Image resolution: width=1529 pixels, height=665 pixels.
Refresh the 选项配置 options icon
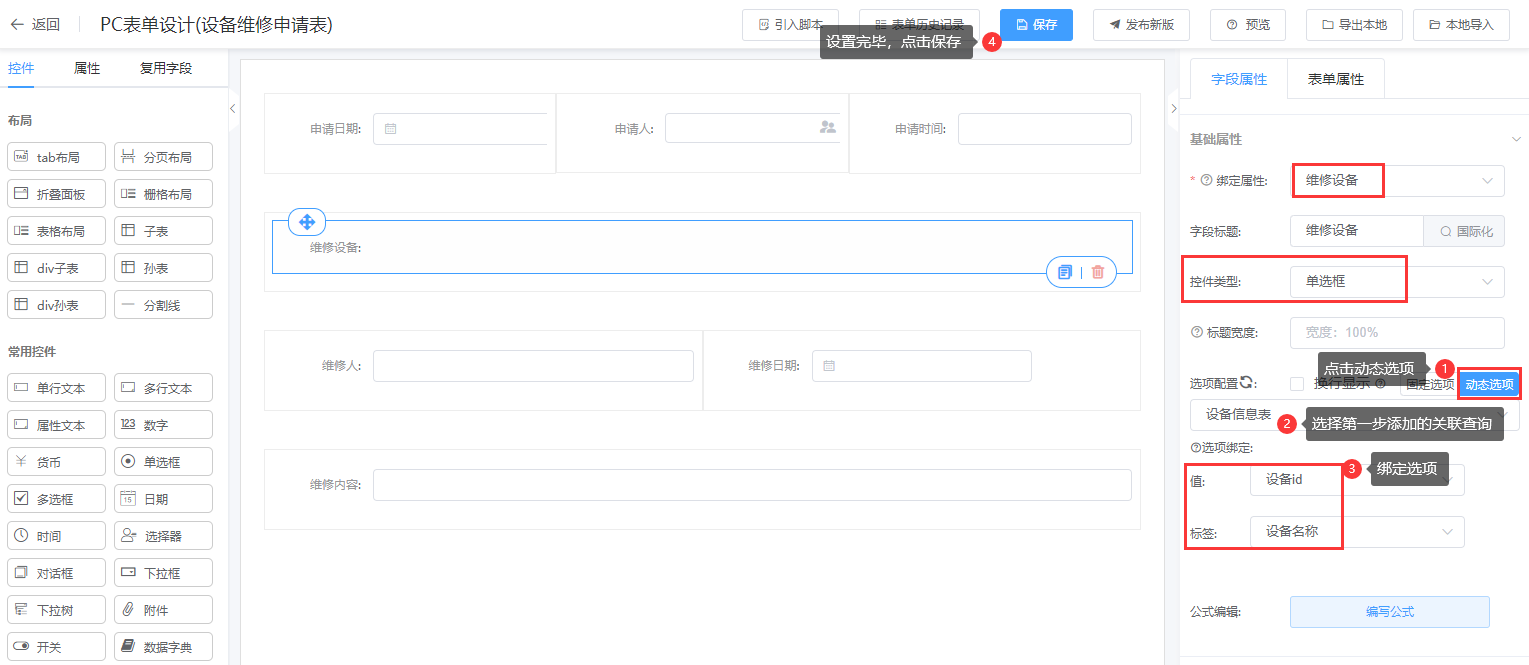pos(1247,383)
